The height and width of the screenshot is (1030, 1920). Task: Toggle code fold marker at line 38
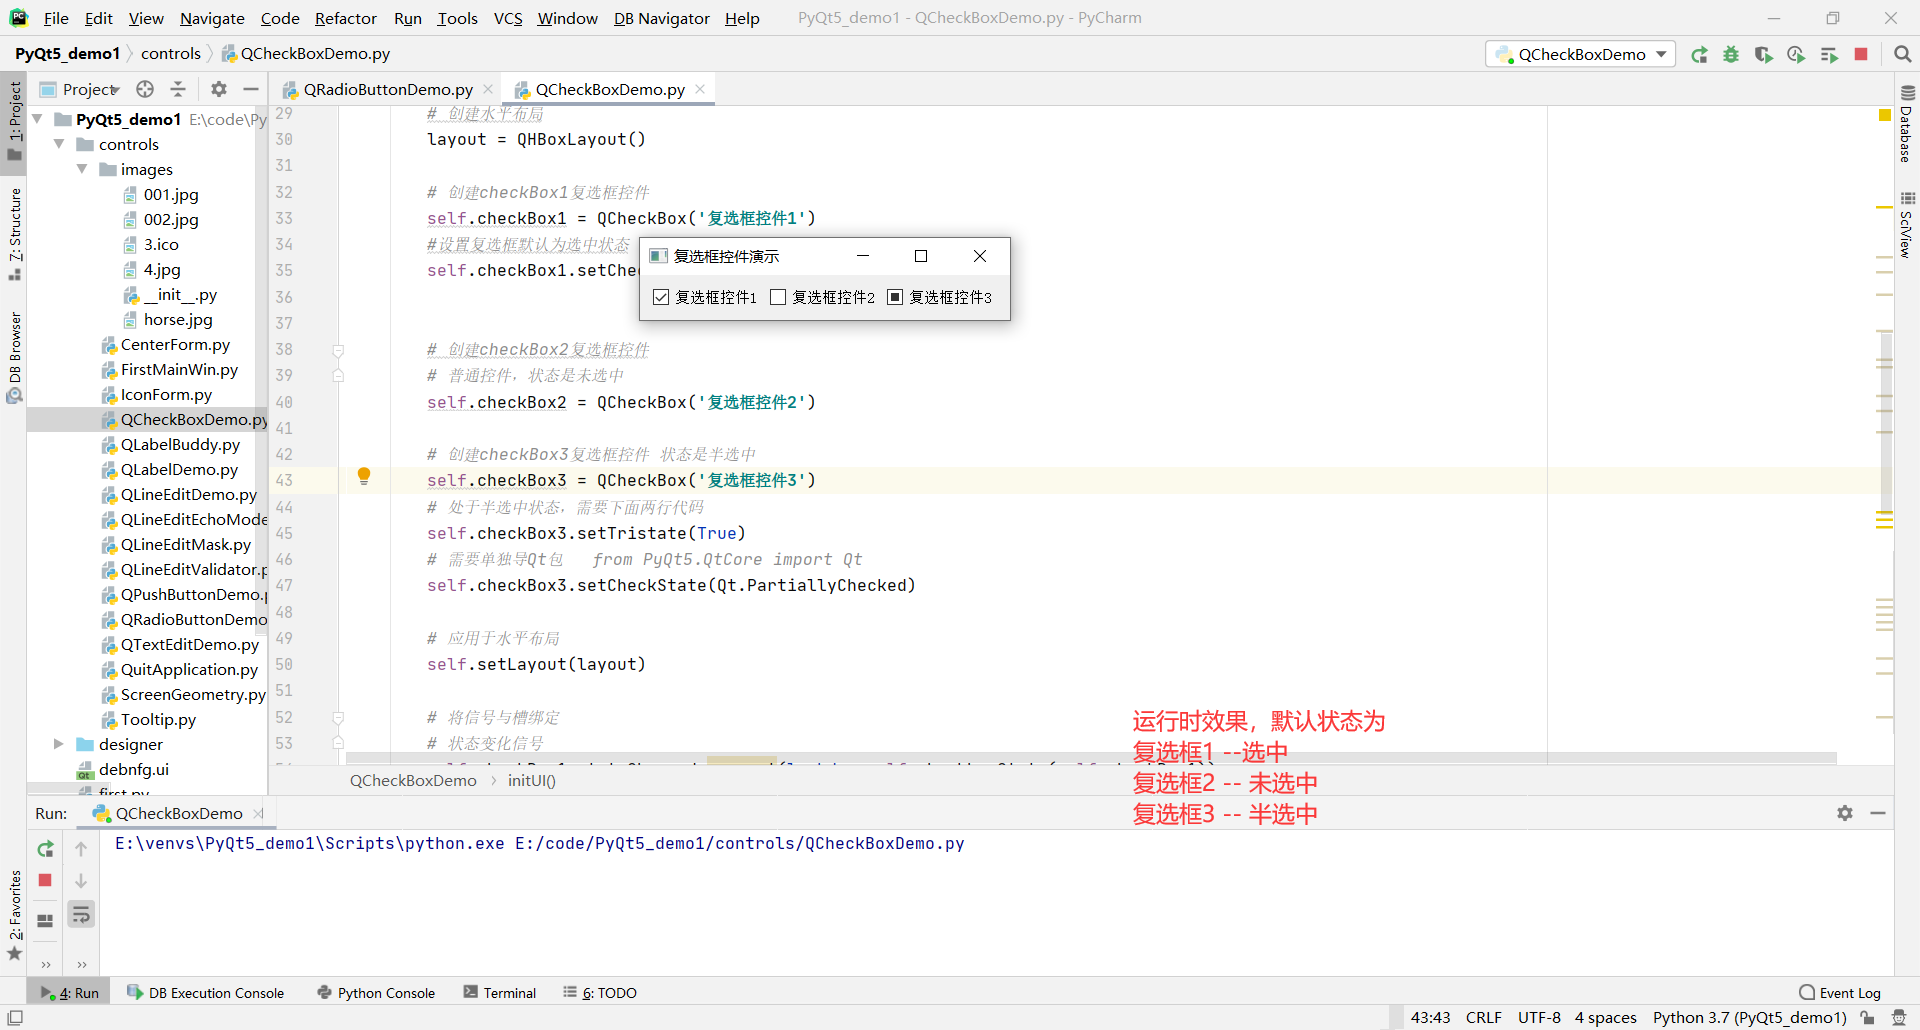(x=338, y=350)
